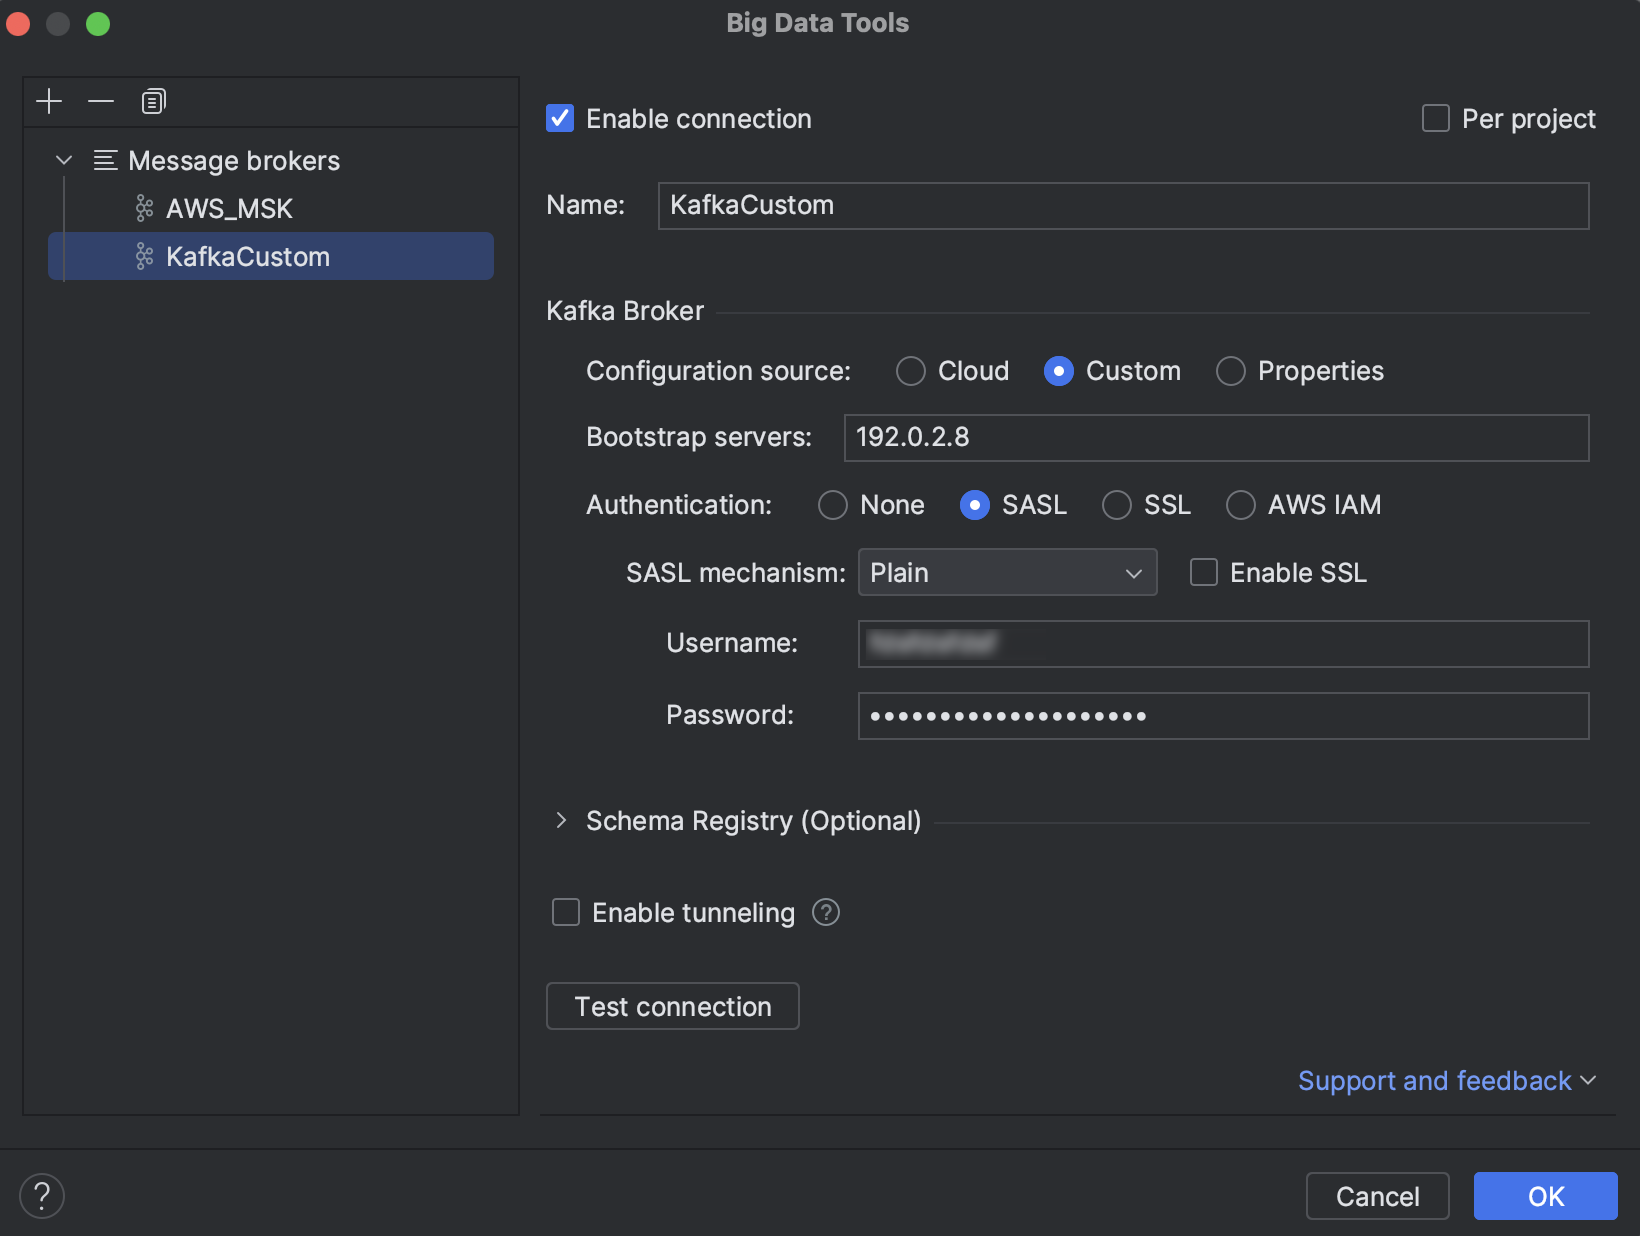Screen dimensions: 1640x1236
Task: Duplicate the connection with the copy icon
Action: coord(152,101)
